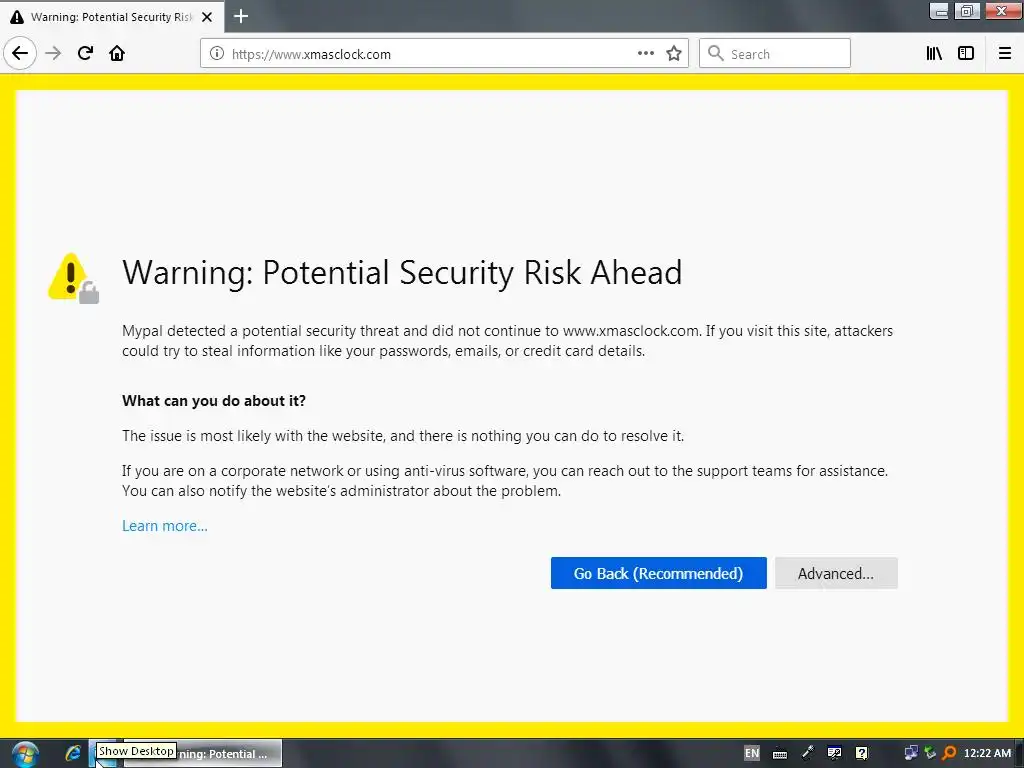Go back using the back arrow
1024x768 pixels.
pos(20,54)
